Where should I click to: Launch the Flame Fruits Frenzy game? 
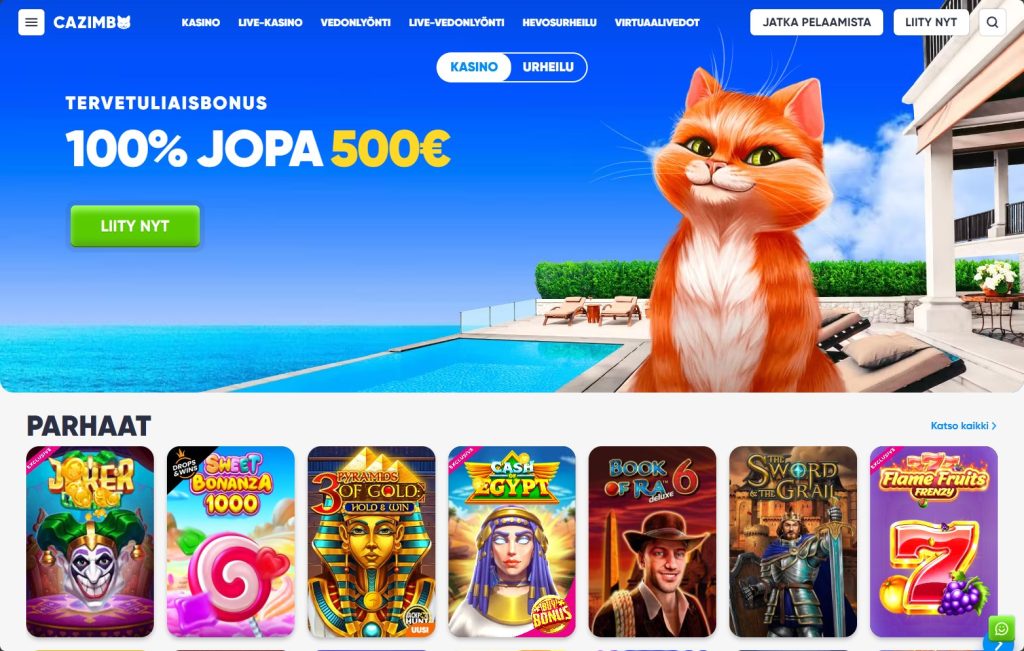(934, 541)
